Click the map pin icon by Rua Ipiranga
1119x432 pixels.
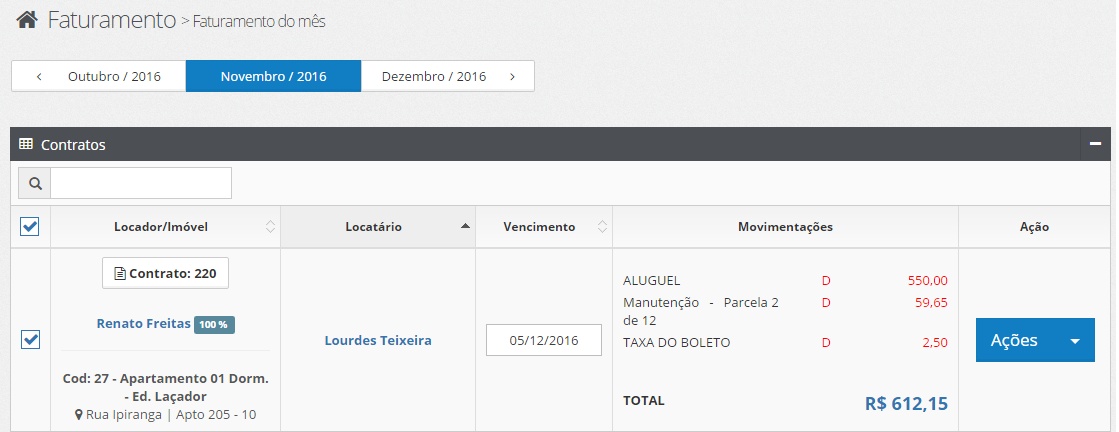[79, 414]
